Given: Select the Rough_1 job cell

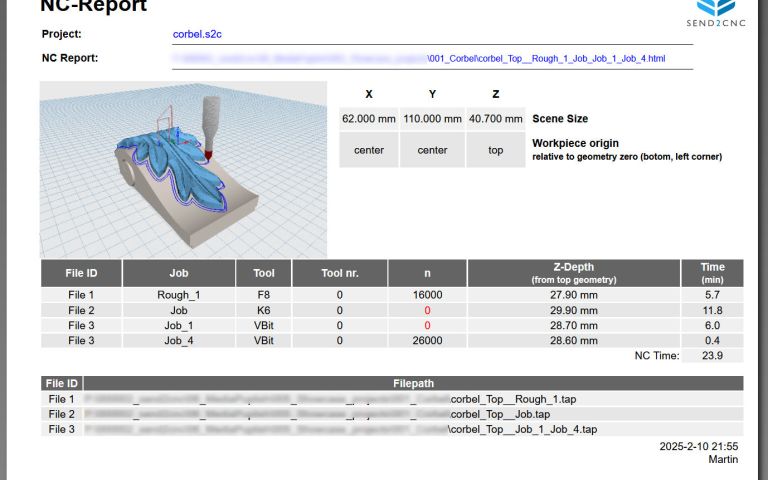Looking at the screenshot, I should tap(179, 295).
